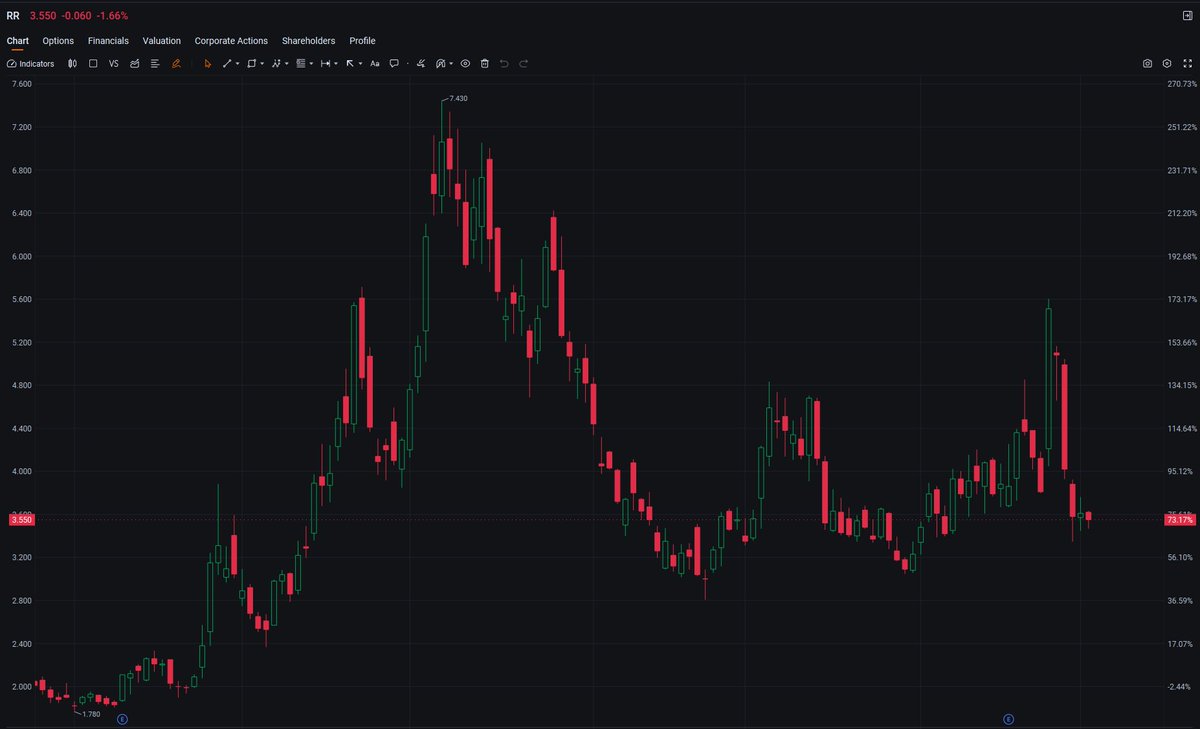The width and height of the screenshot is (1200, 729).
Task: Click the eraser brush icon
Action: coord(421,63)
